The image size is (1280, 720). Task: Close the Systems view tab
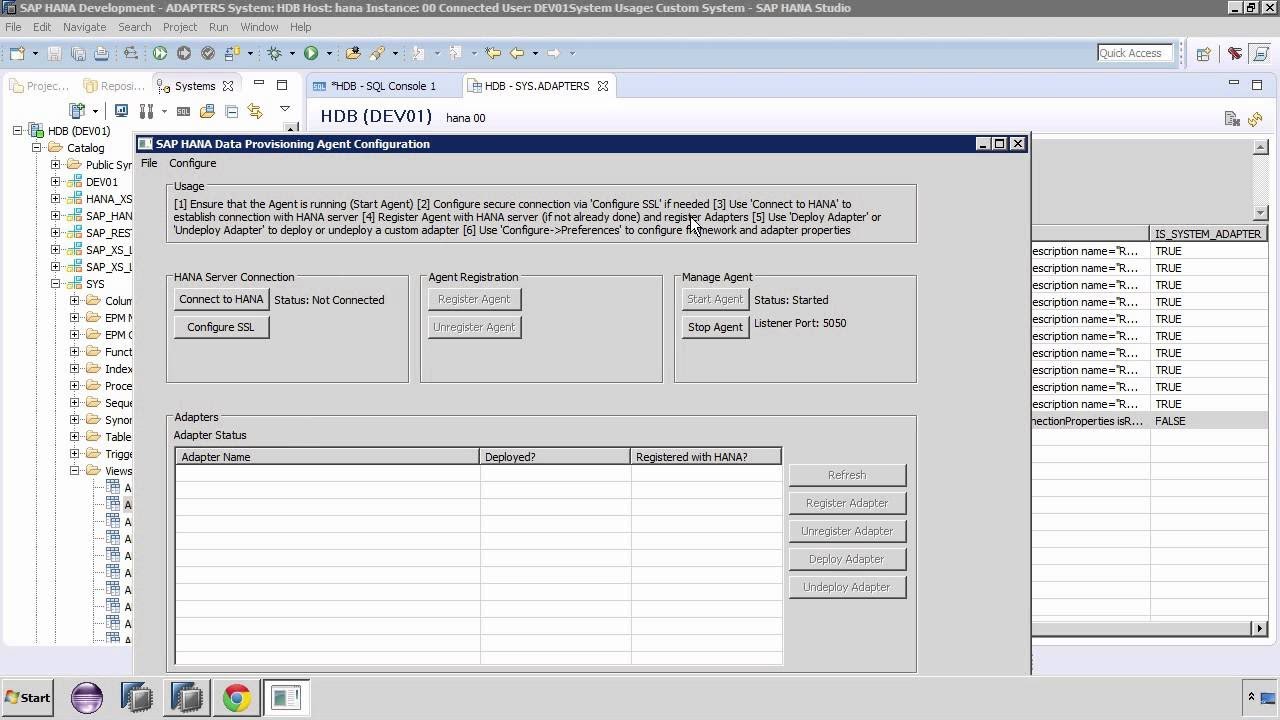[228, 86]
